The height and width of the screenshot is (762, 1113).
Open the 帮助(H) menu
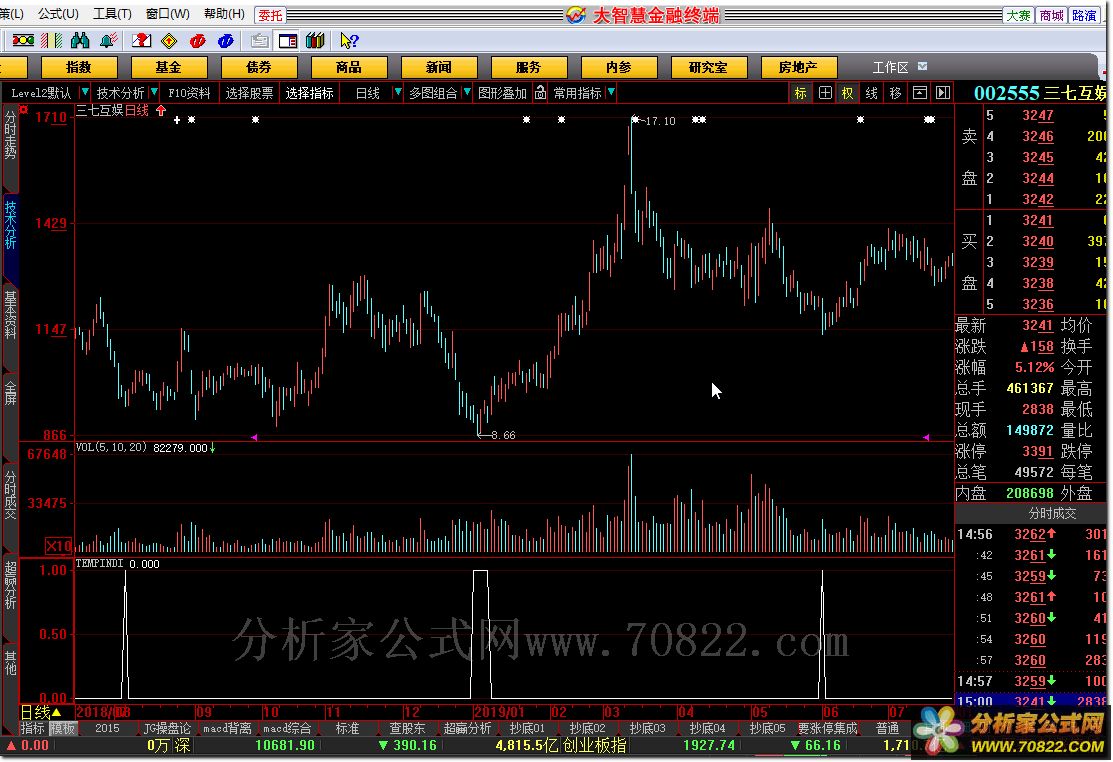[x=224, y=13]
